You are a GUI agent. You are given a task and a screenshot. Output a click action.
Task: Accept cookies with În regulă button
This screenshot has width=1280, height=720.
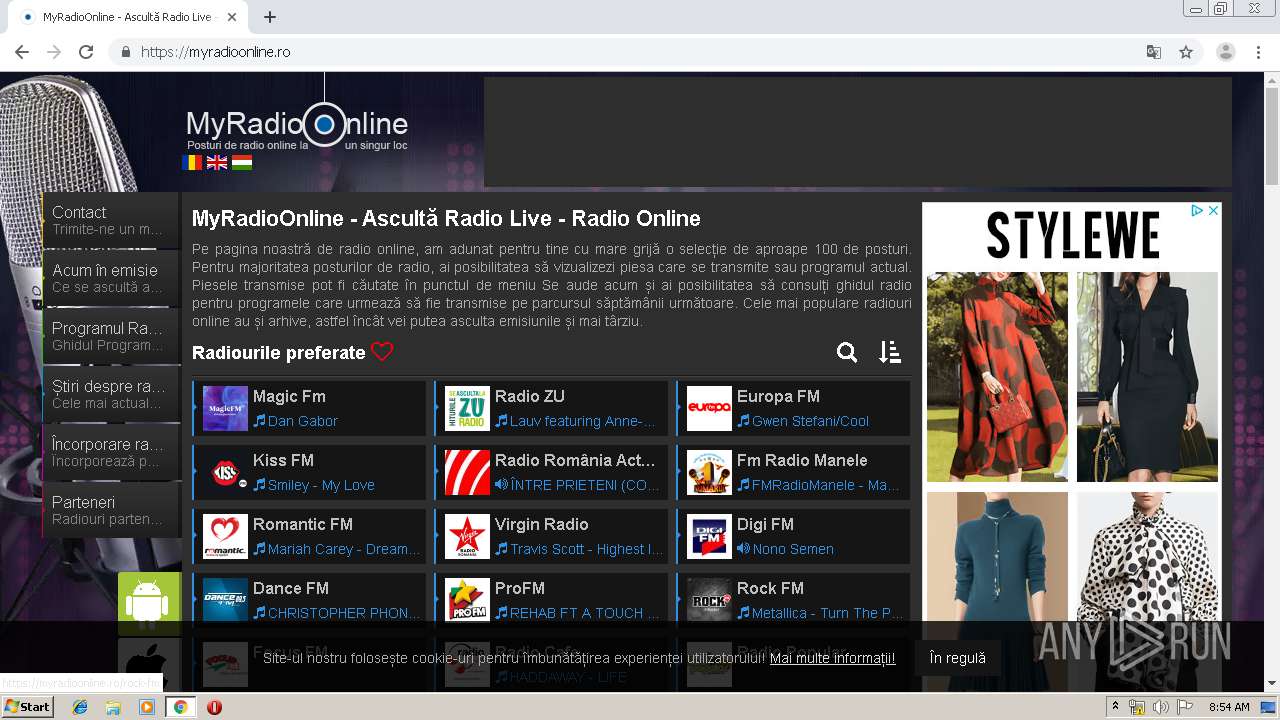(x=957, y=658)
